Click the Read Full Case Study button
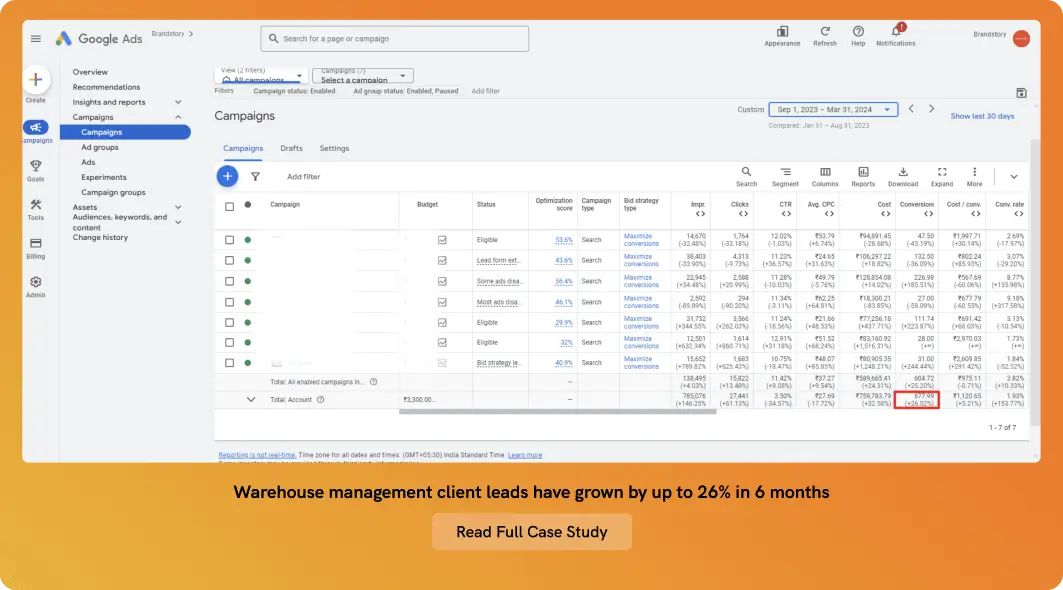The image size is (1063, 590). tap(532, 532)
